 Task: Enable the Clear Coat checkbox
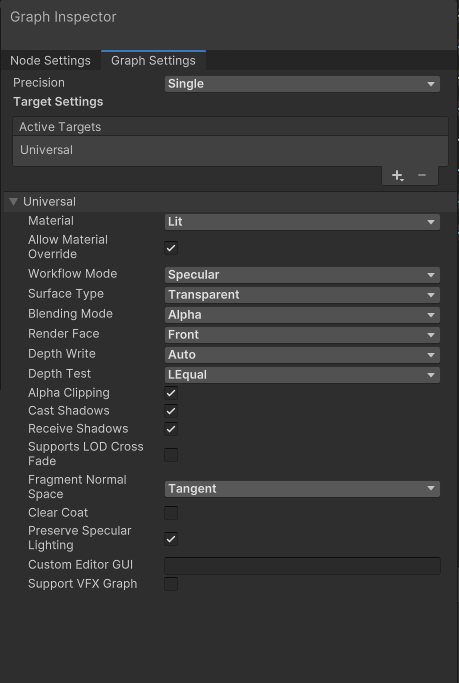click(x=171, y=513)
